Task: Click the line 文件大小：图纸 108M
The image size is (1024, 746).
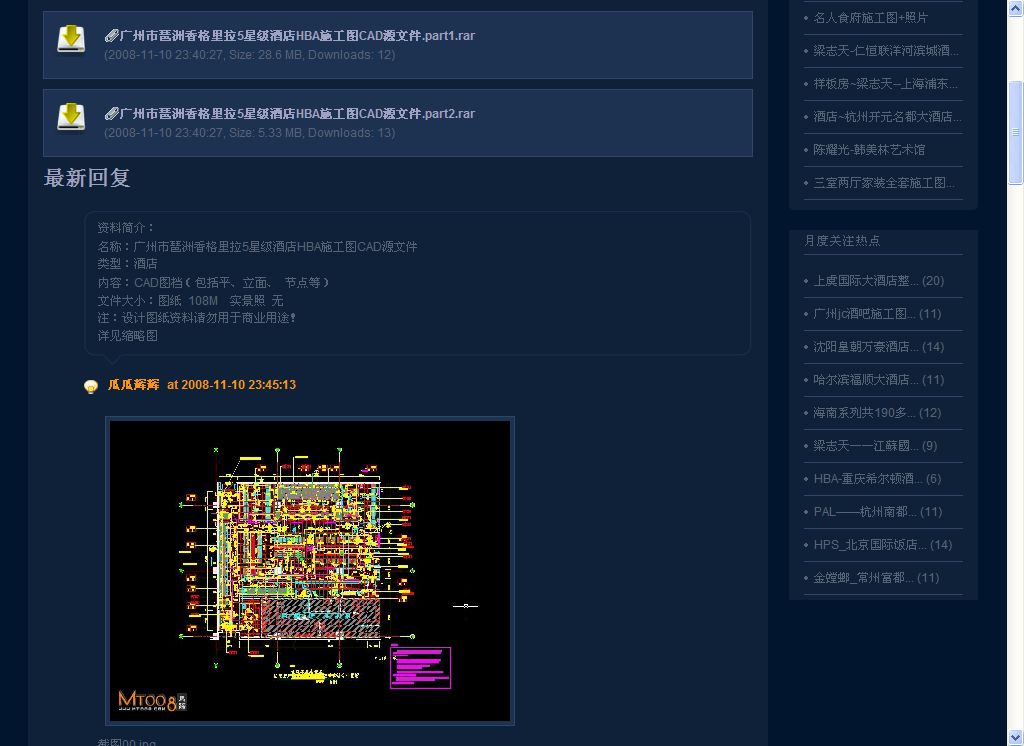Action: [191, 300]
